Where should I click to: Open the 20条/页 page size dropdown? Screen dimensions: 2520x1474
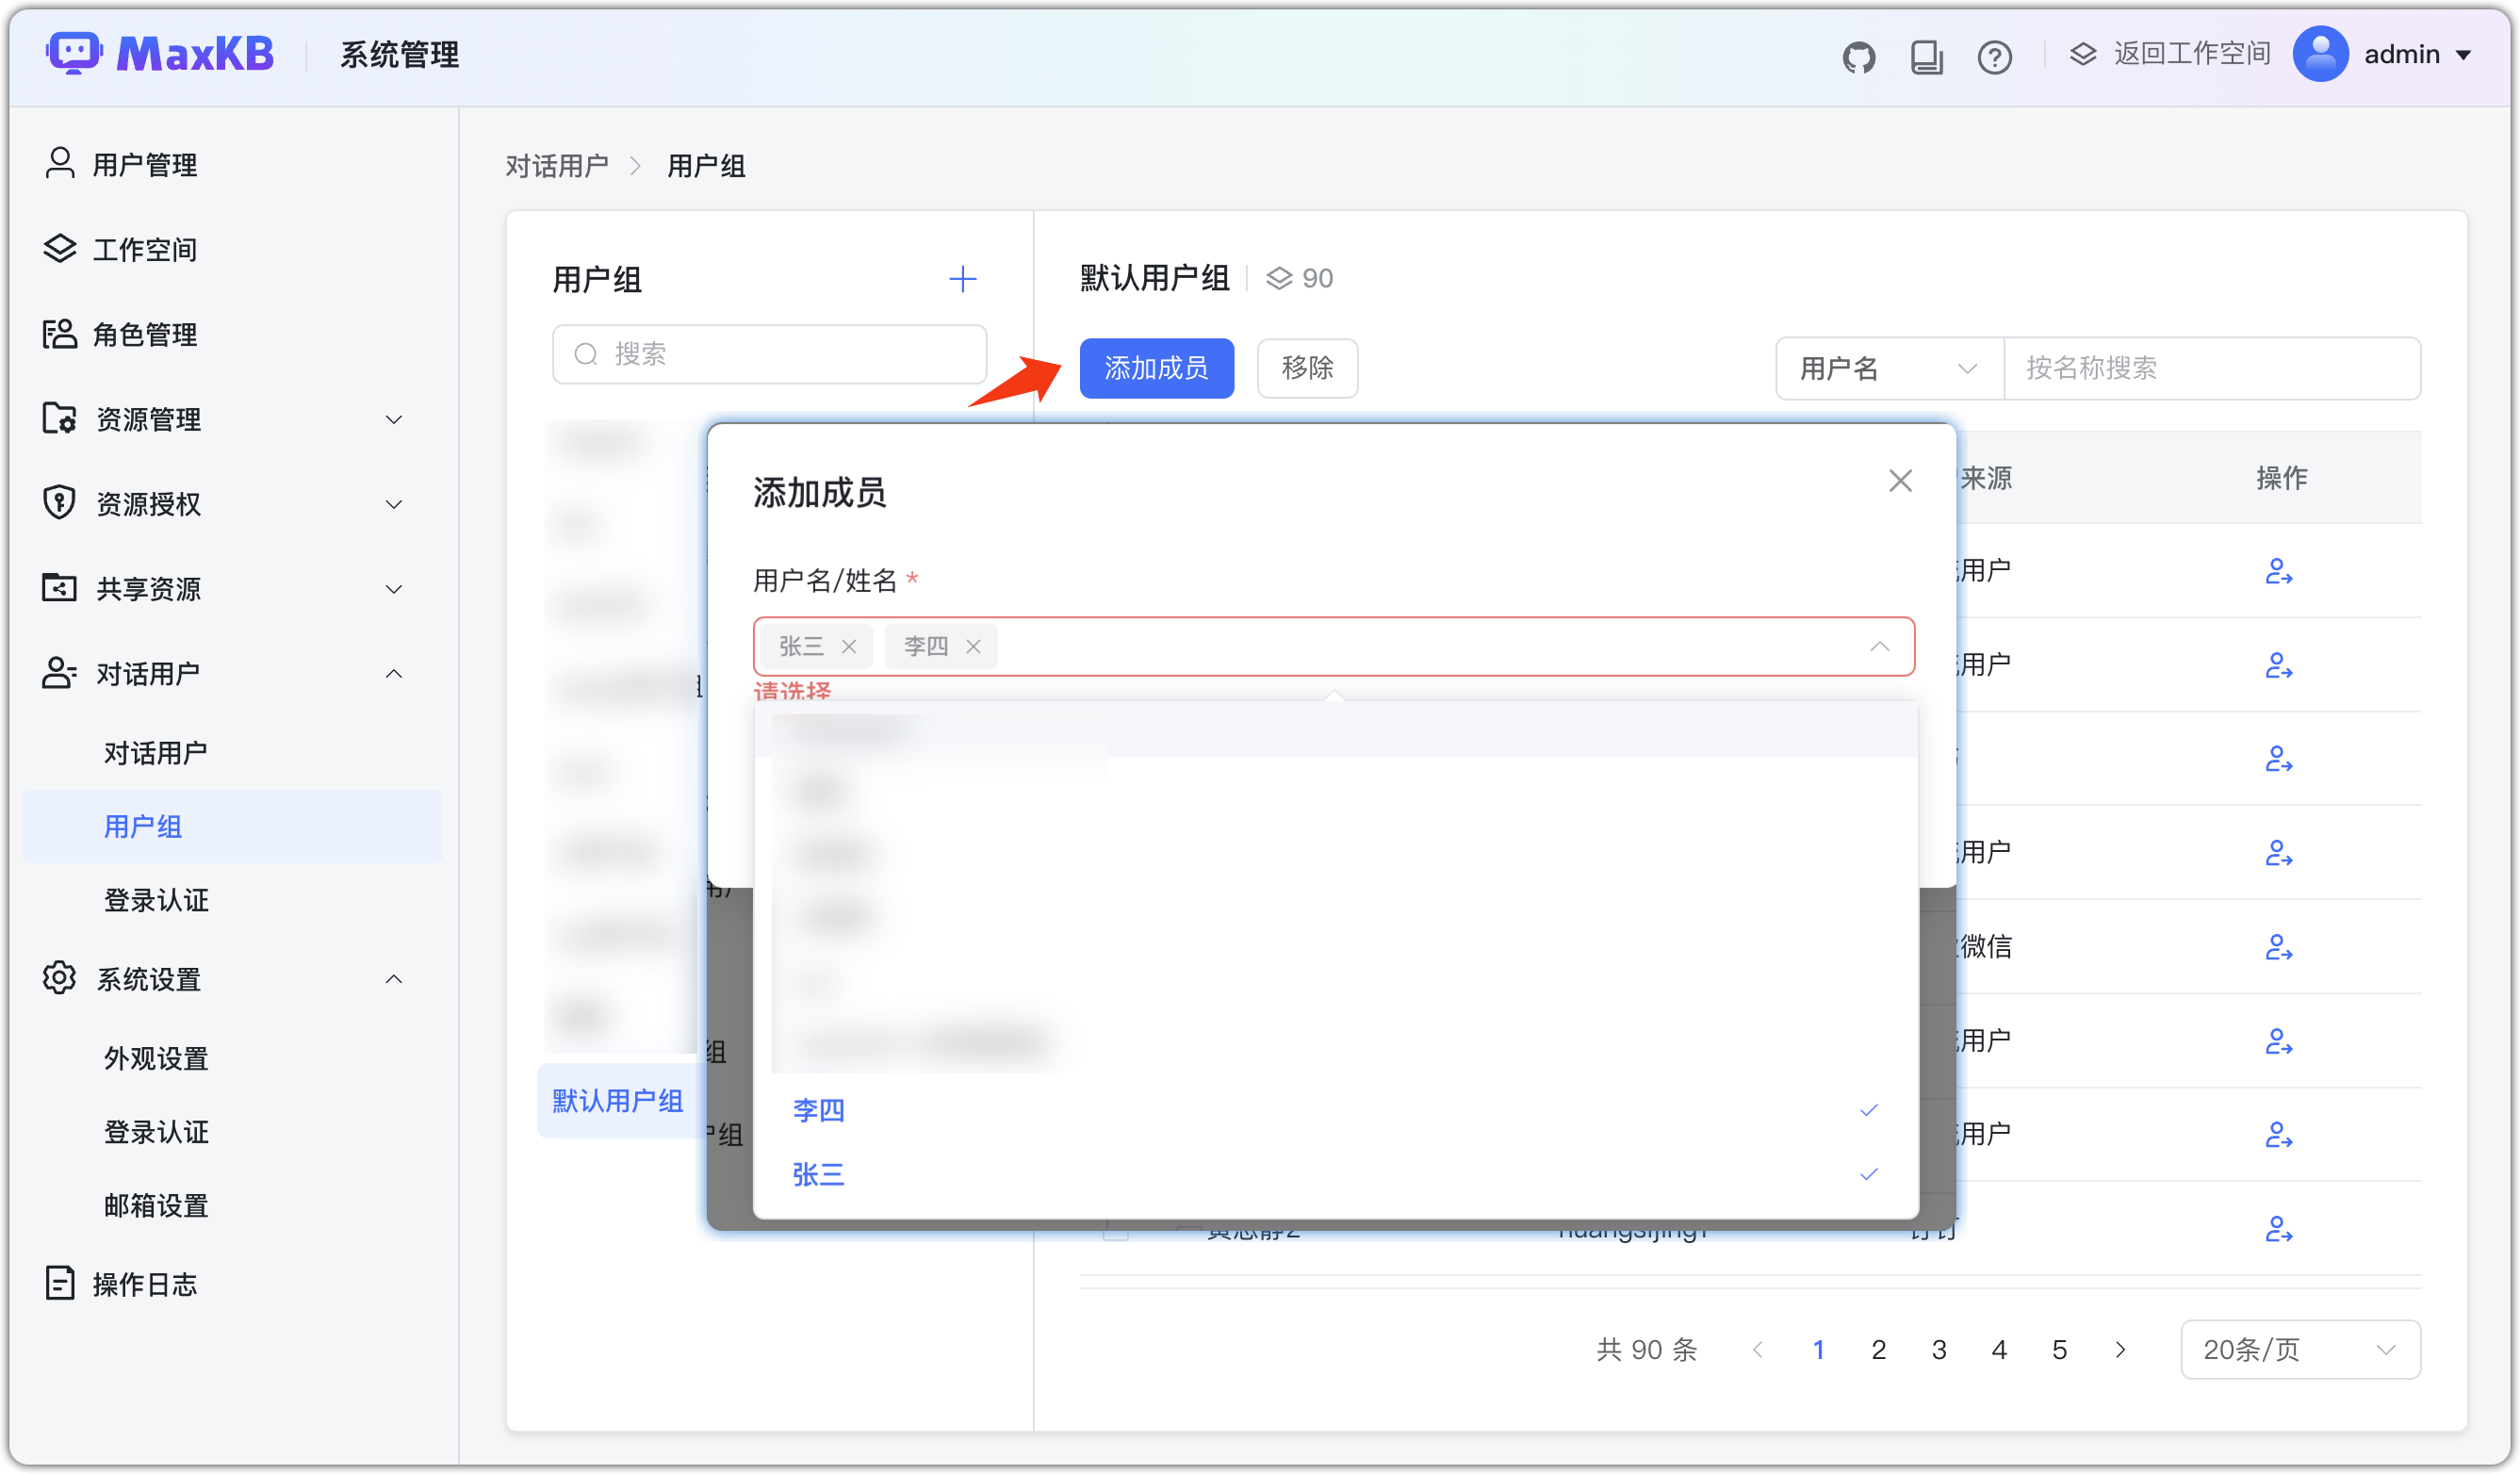tap(2299, 1349)
